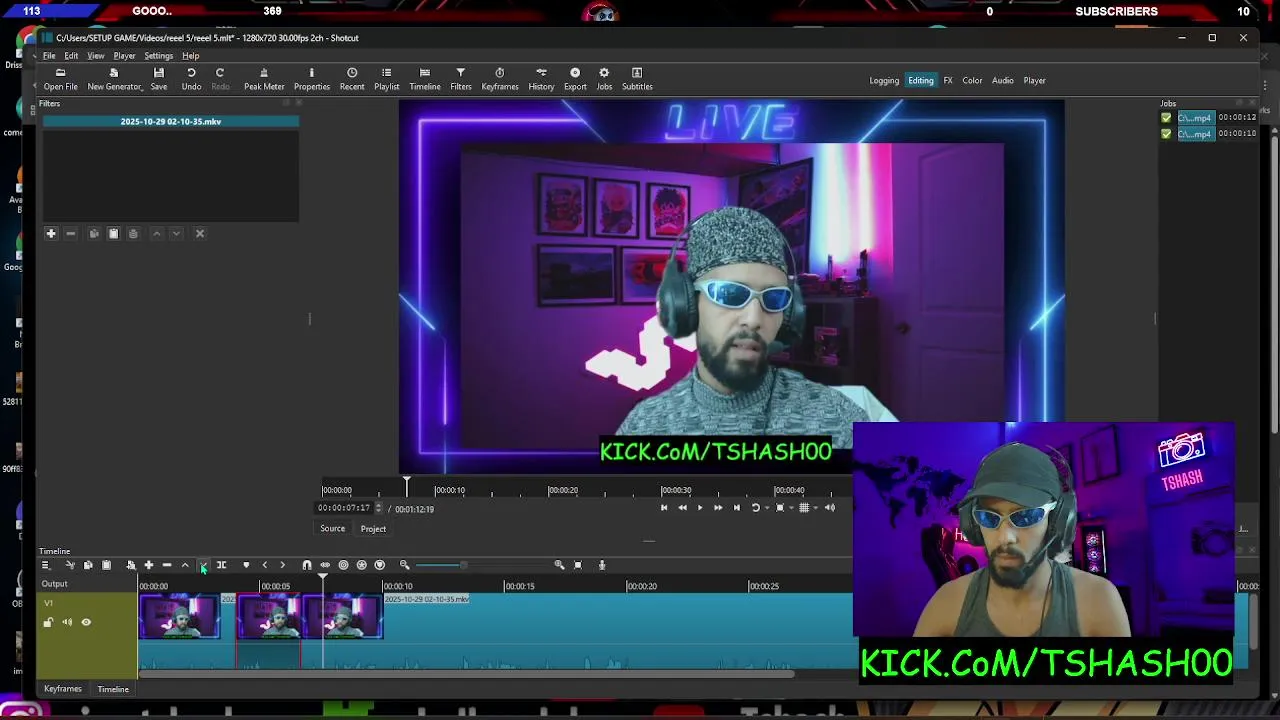Mute track V1 audio
Viewport: 1280px width, 720px height.
click(67, 622)
